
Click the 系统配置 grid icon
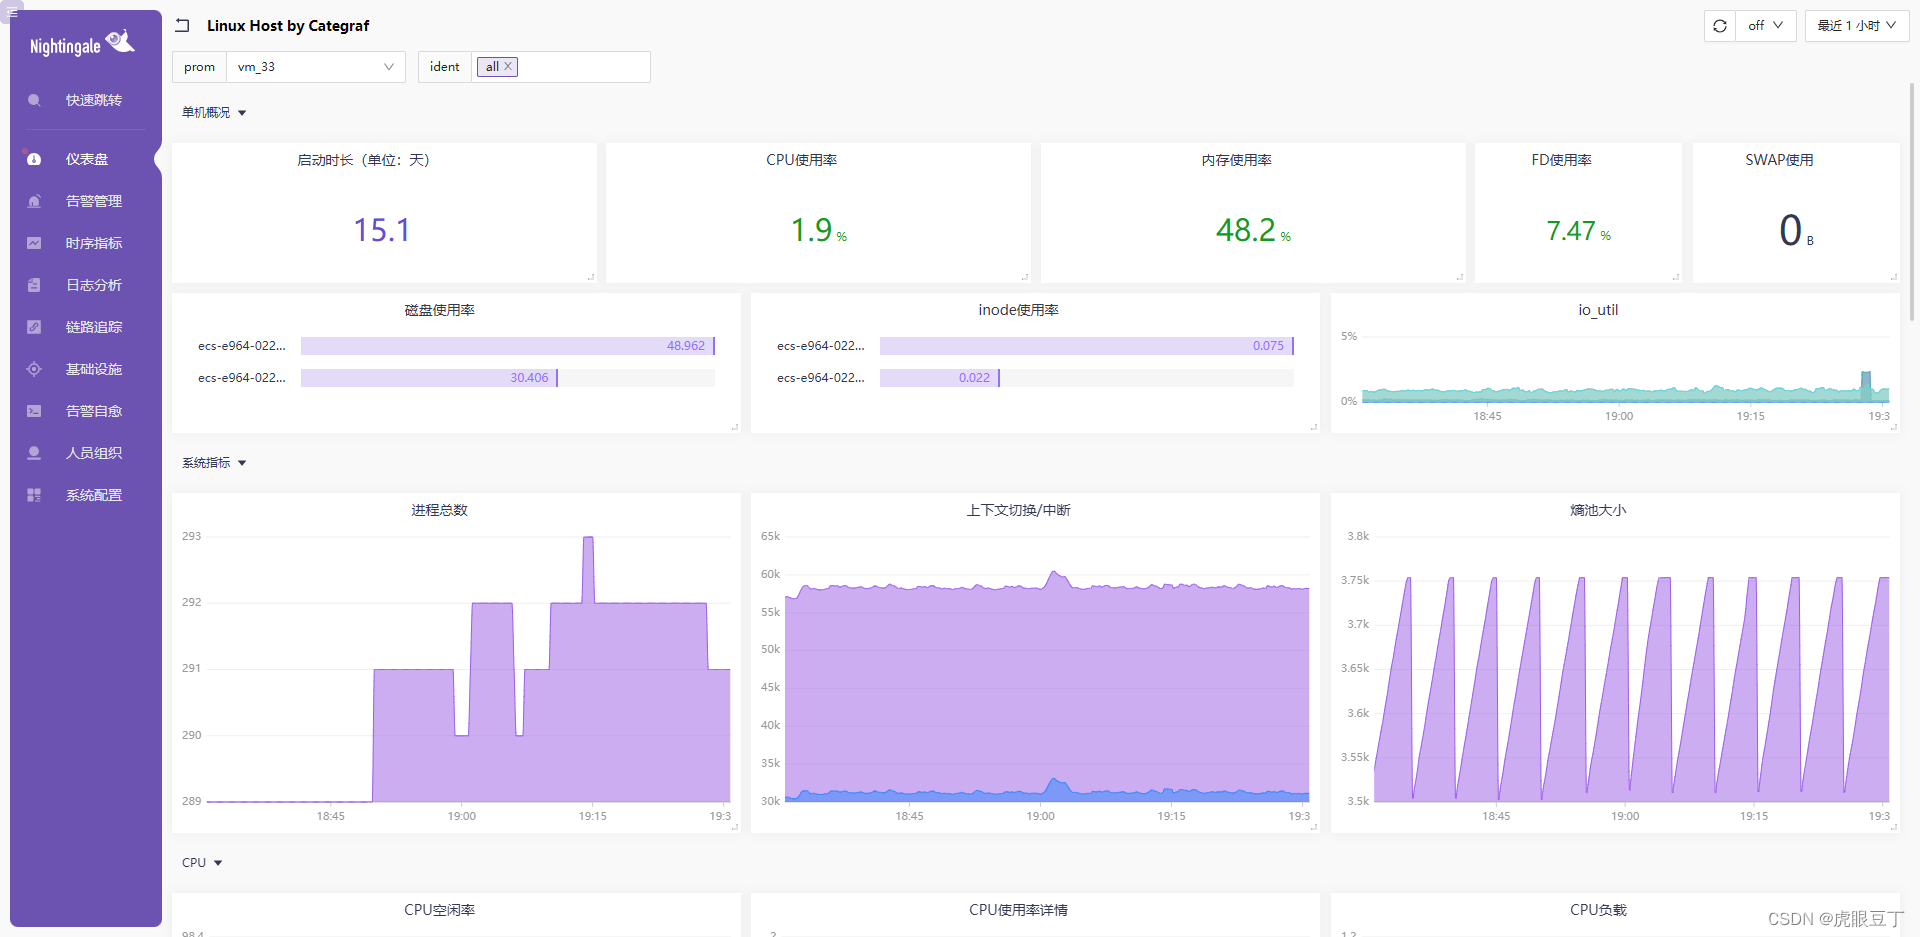pos(34,495)
